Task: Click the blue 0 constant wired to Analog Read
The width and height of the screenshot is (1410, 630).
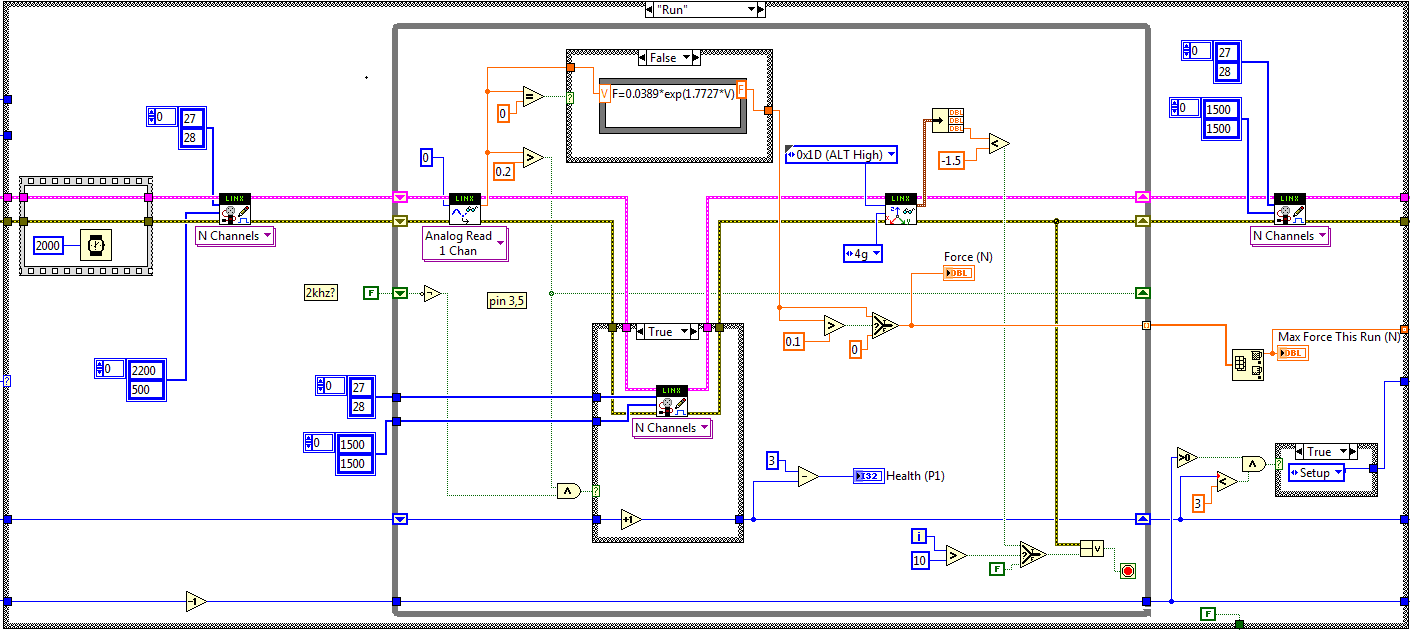Action: pyautogui.click(x=425, y=157)
